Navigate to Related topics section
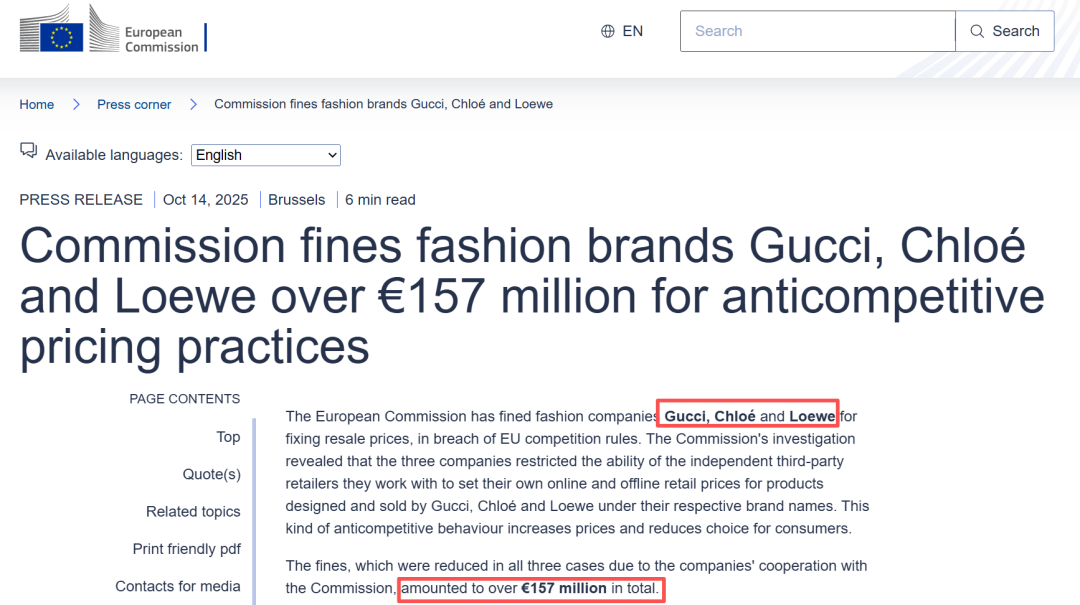This screenshot has height=605, width=1080. 193,511
